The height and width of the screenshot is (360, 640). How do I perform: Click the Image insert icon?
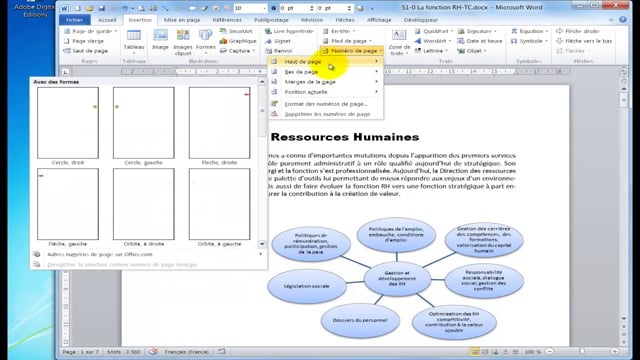point(160,40)
